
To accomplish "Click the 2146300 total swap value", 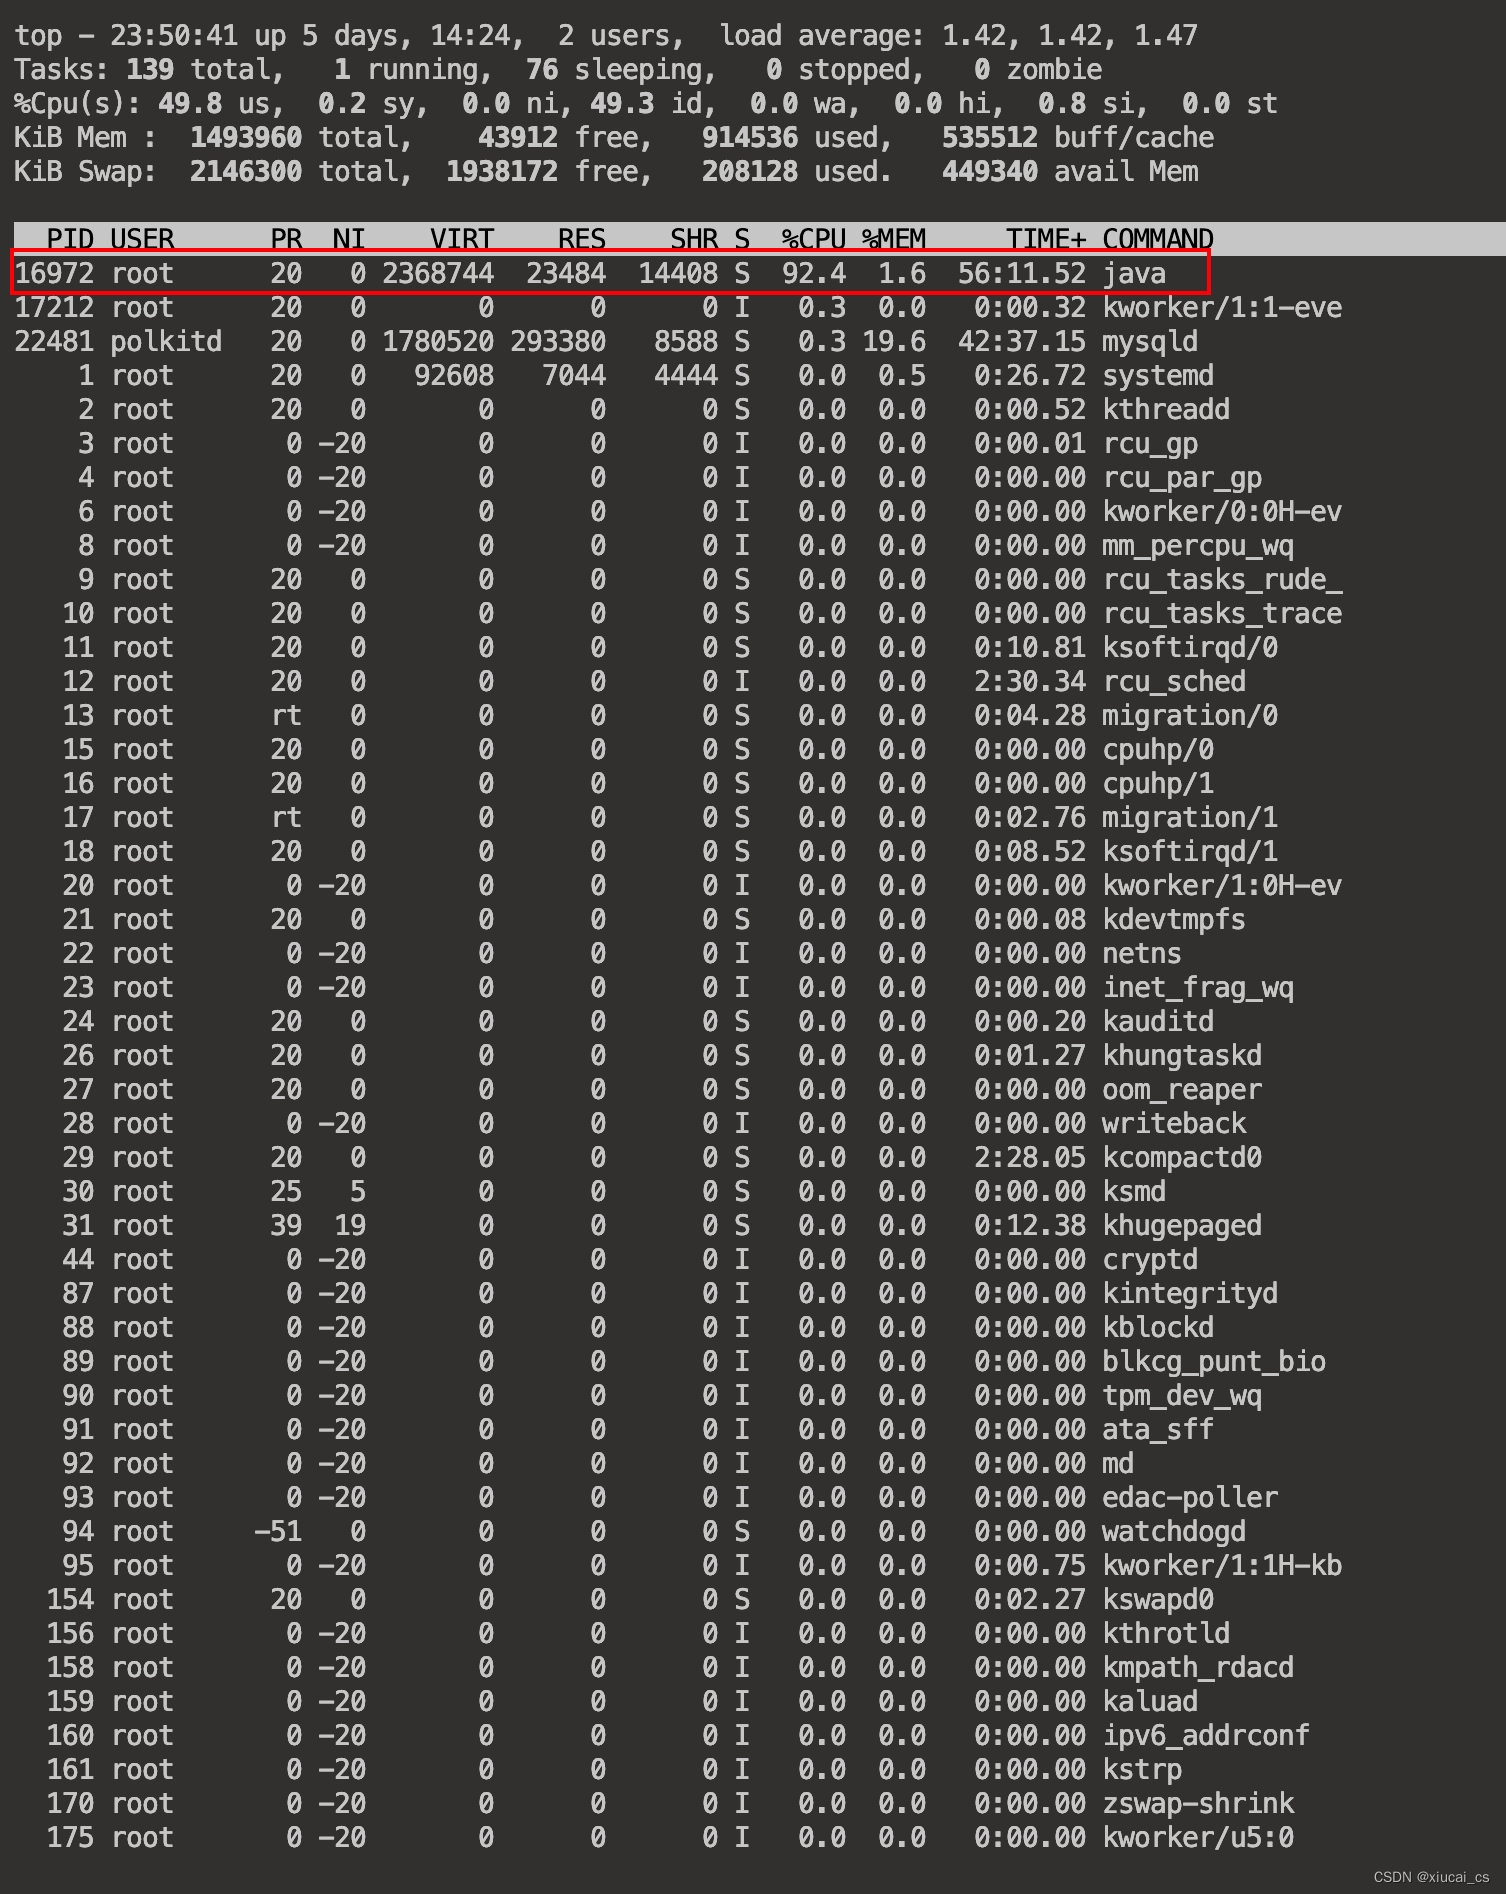I will coord(246,171).
